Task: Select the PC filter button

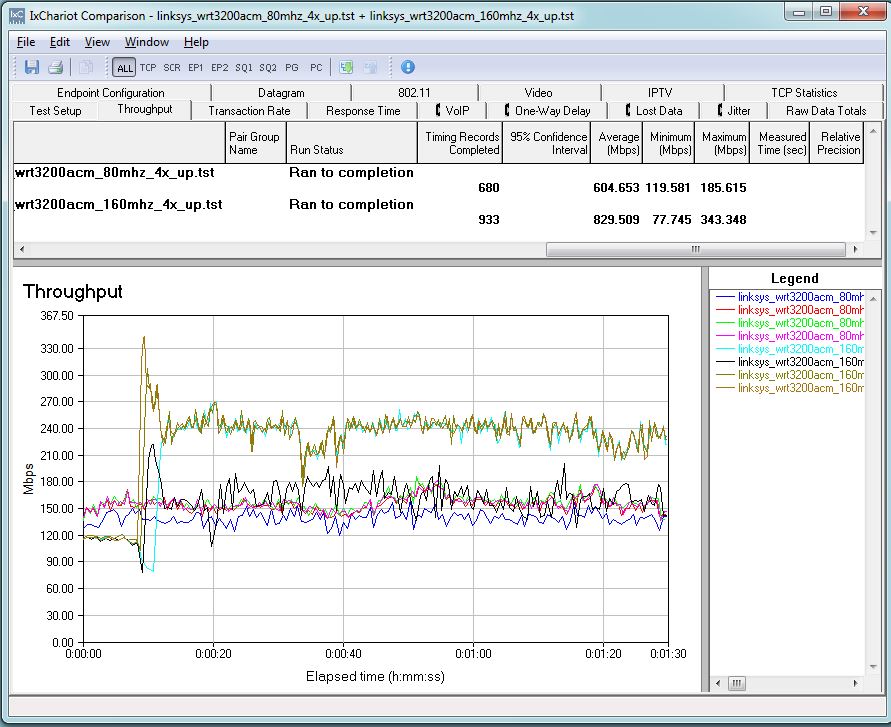Action: click(x=316, y=68)
